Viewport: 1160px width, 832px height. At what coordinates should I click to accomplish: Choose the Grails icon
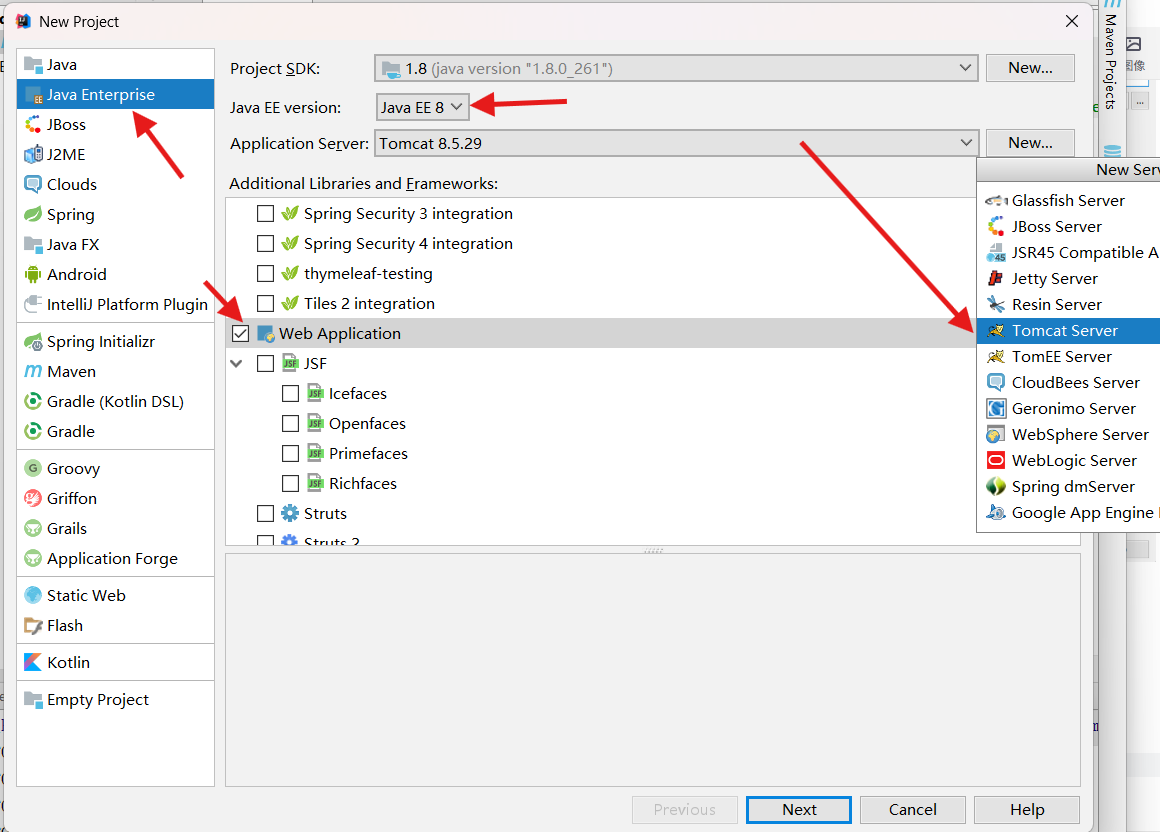click(33, 529)
